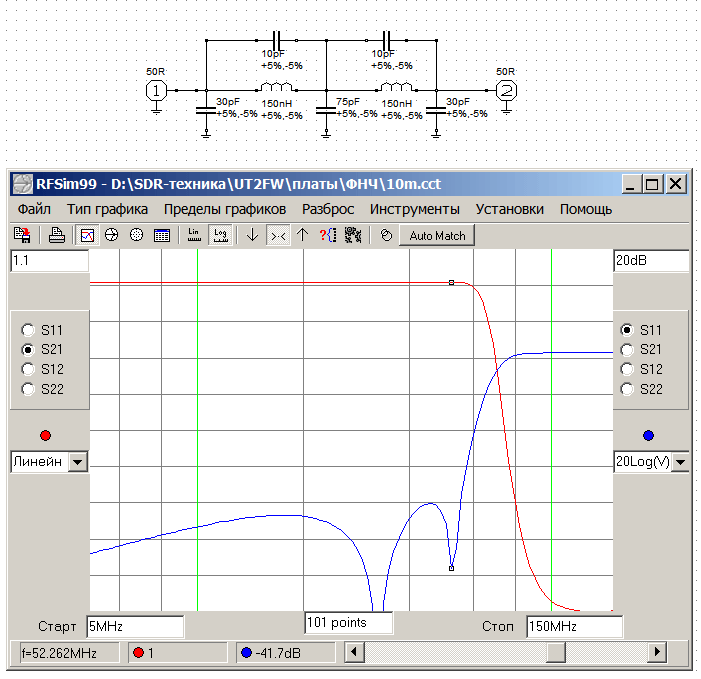Click the RFSim99 title bar application icon
This screenshot has width=701, height=679.
pos(22,184)
